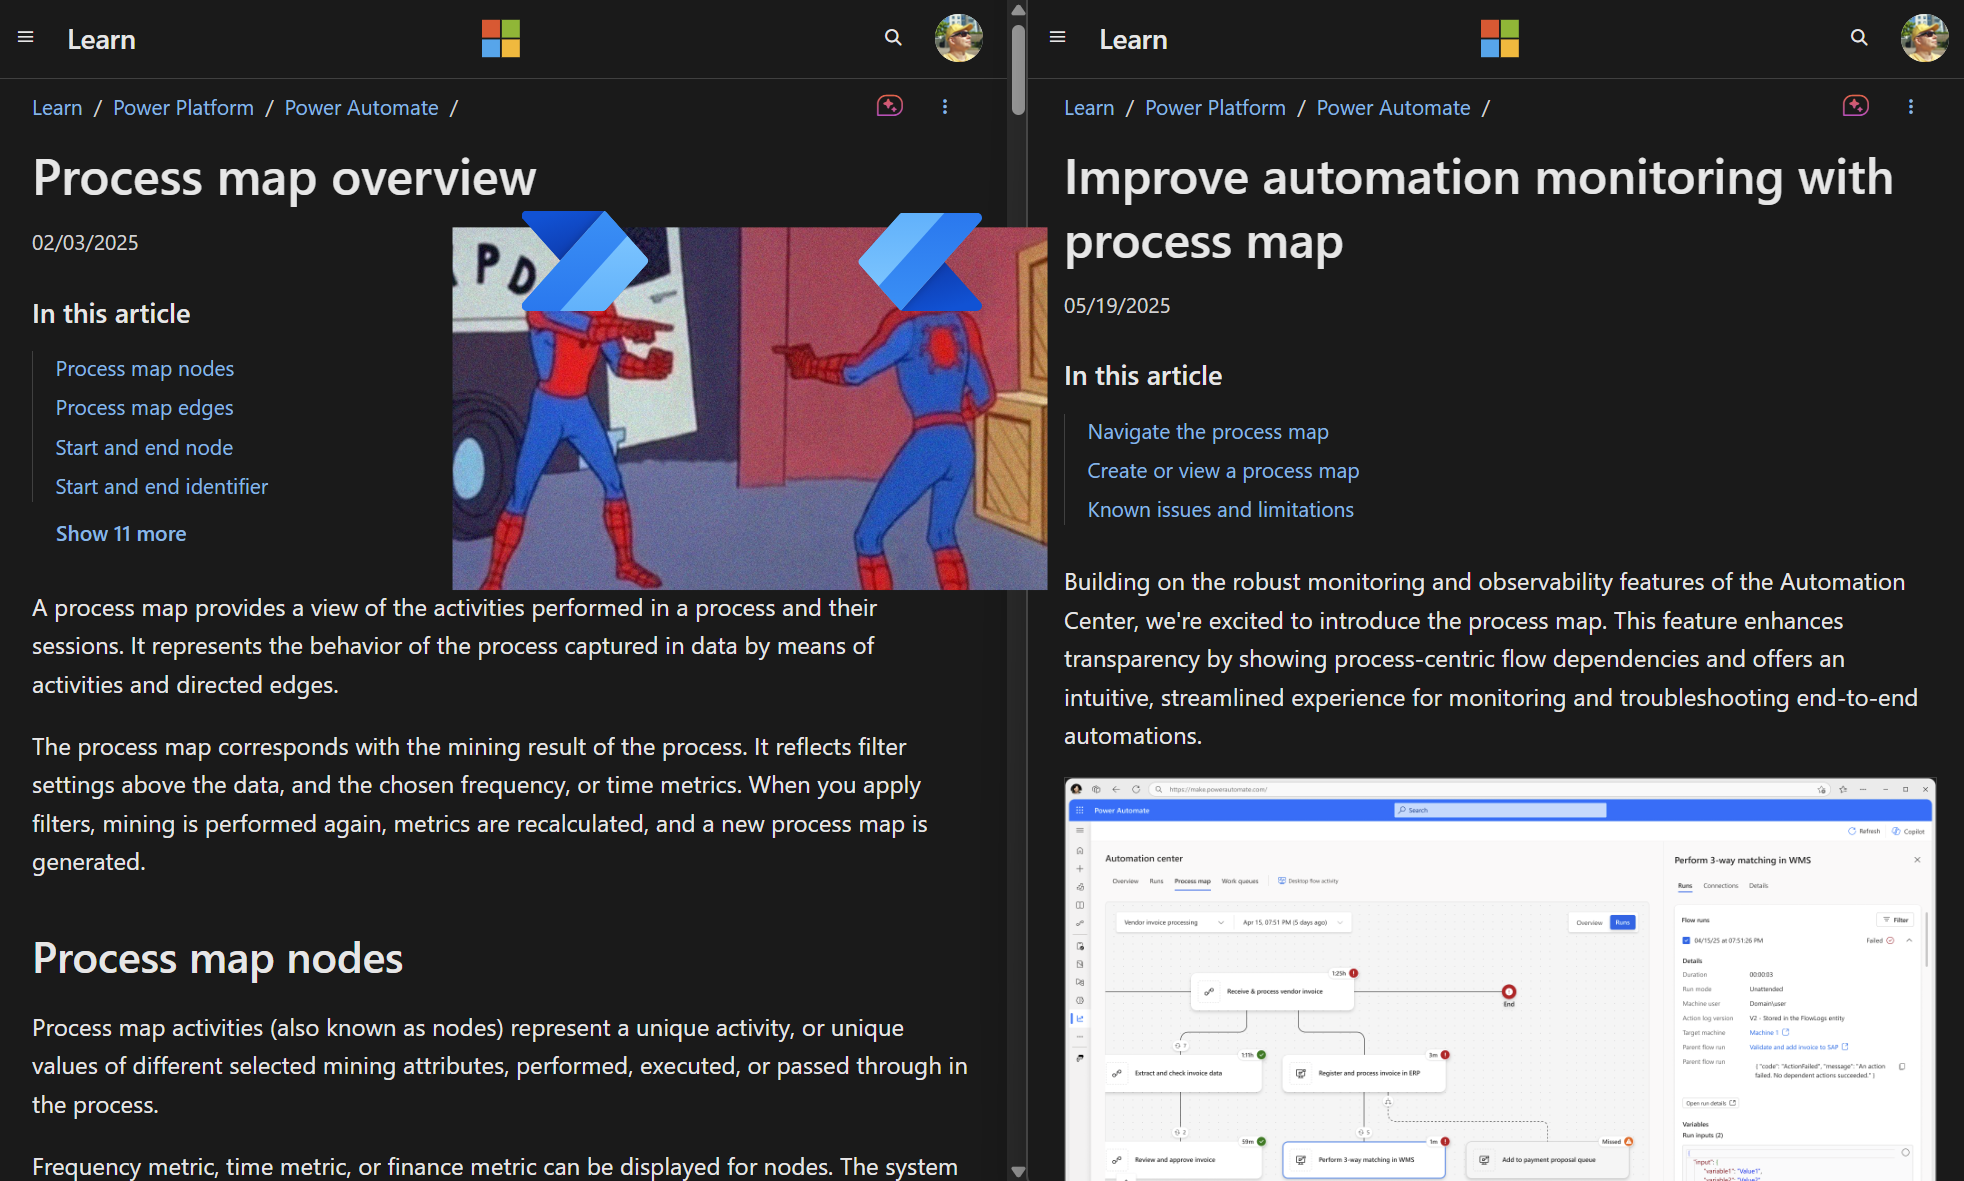The width and height of the screenshot is (1964, 1181).
Task: Jump to 'Navigate the process map' section
Action: coord(1208,432)
